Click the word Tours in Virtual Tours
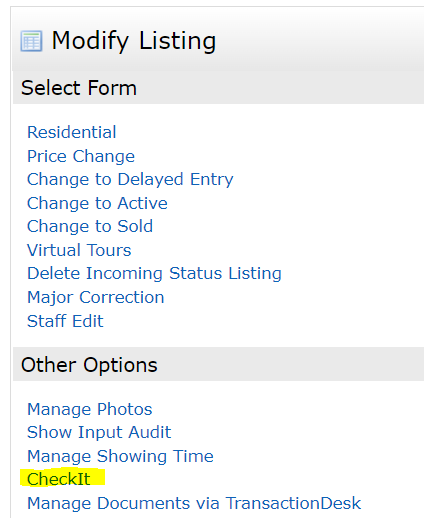424x518 pixels. coord(109,250)
